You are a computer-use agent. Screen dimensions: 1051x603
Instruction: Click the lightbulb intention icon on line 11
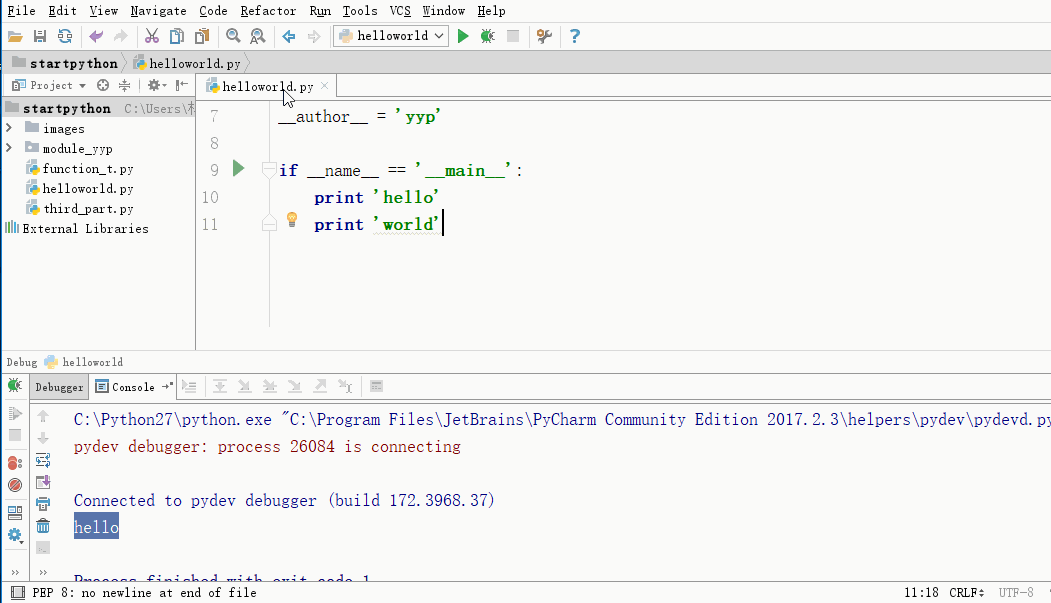pos(291,220)
